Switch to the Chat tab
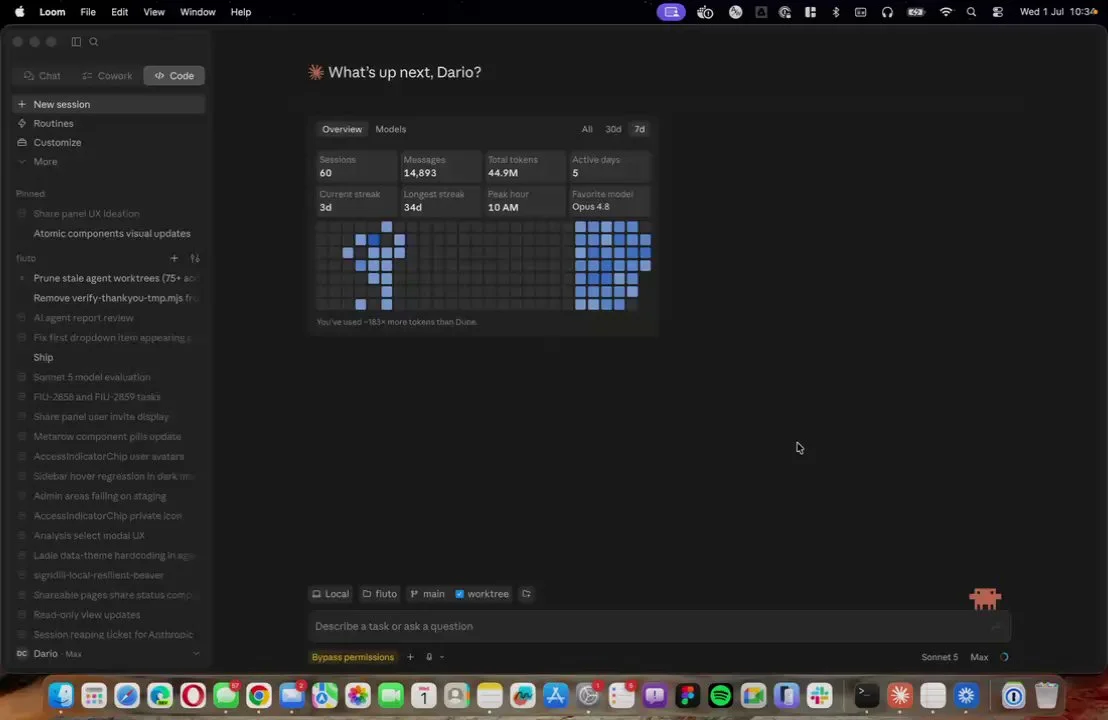 point(42,76)
